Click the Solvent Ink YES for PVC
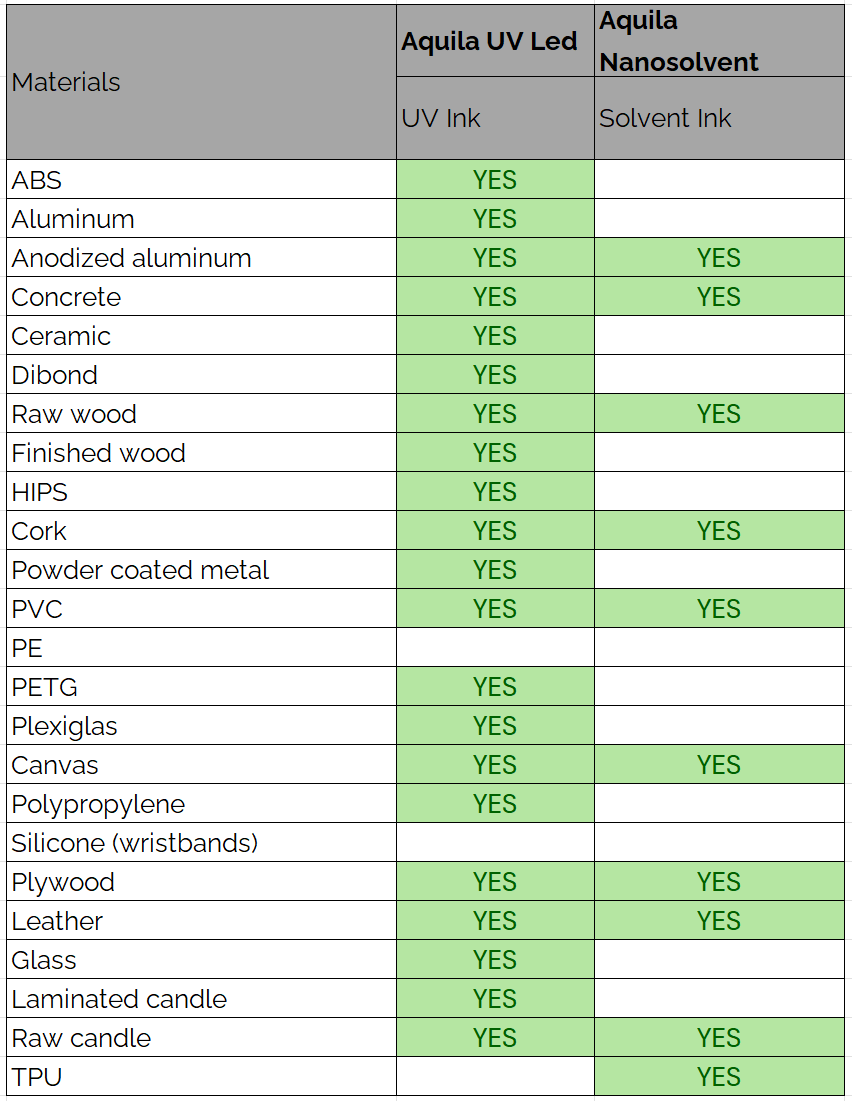Viewport: 852px width, 1101px height. 719,609
